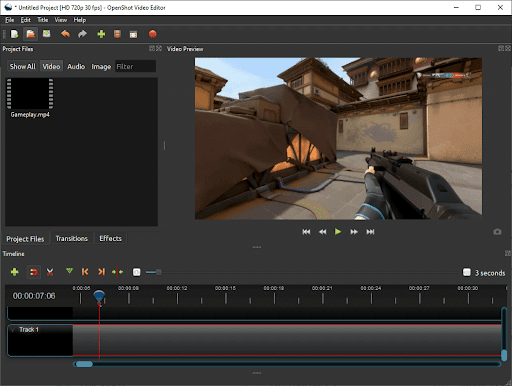Image resolution: width=512 pixels, height=386 pixels.
Task: Undo the last action using the orange arrow
Action: pos(65,34)
